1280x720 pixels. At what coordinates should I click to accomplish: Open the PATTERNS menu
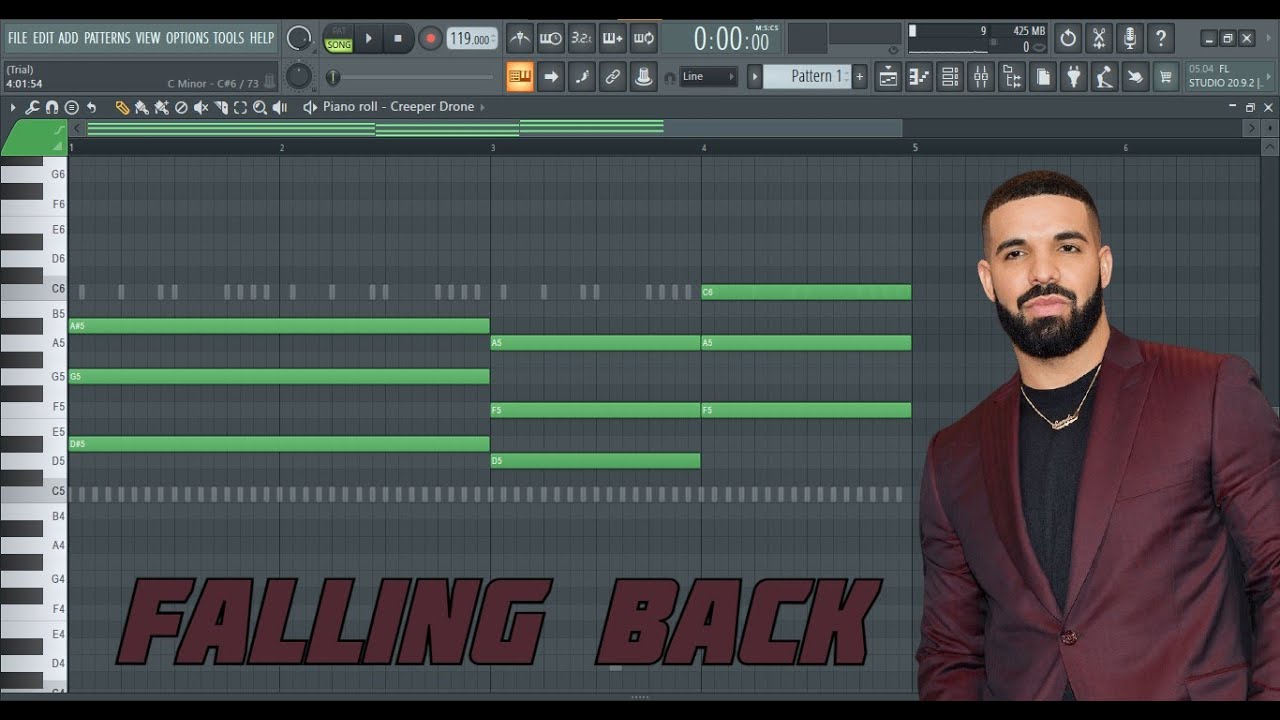pos(107,38)
